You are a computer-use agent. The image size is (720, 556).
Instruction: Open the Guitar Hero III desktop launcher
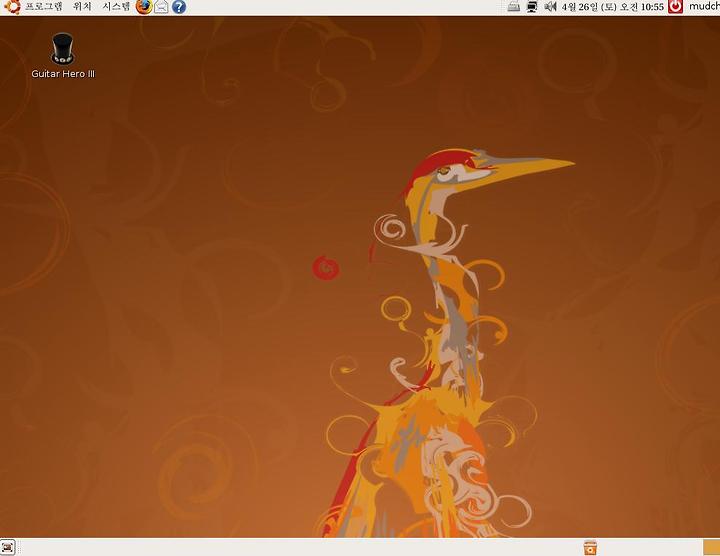[x=62, y=56]
